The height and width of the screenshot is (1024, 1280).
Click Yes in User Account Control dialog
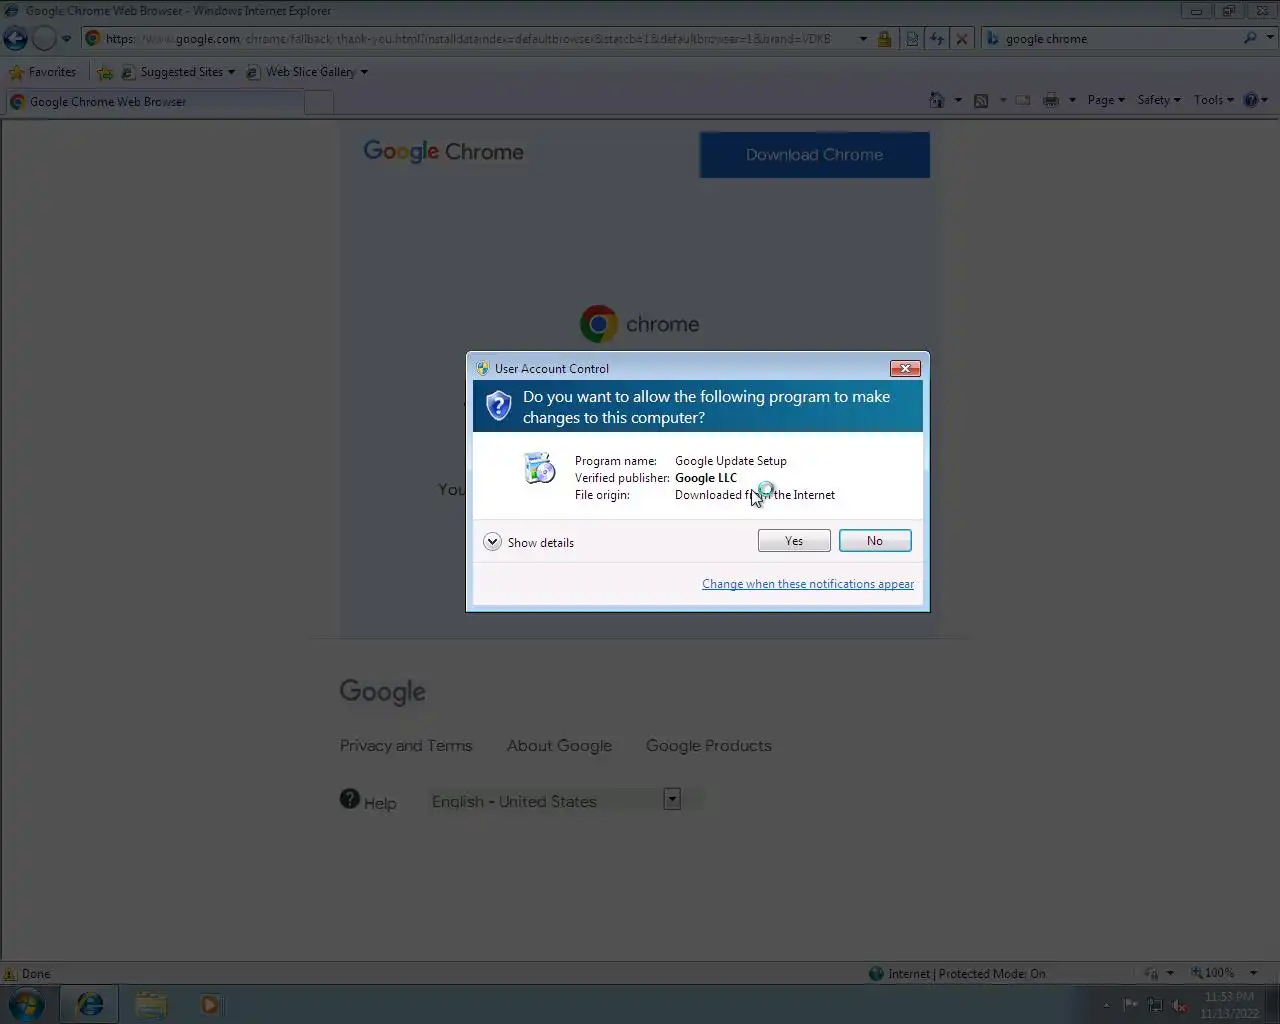pyautogui.click(x=794, y=541)
